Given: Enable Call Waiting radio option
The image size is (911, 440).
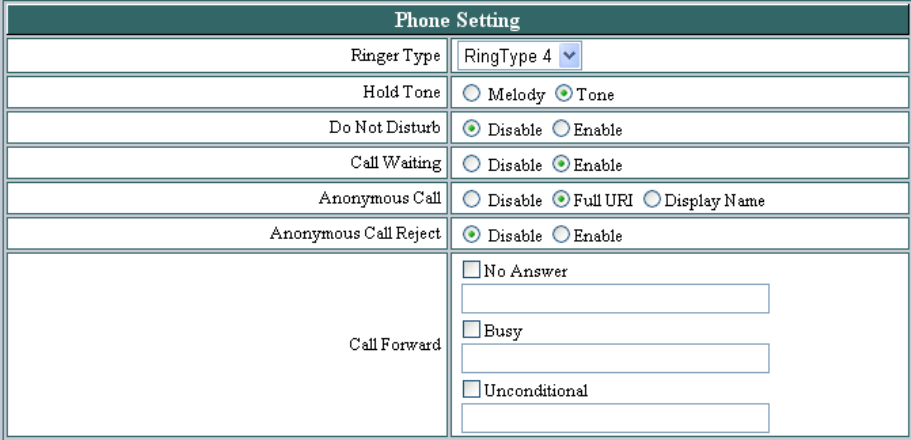Looking at the screenshot, I should click(561, 165).
